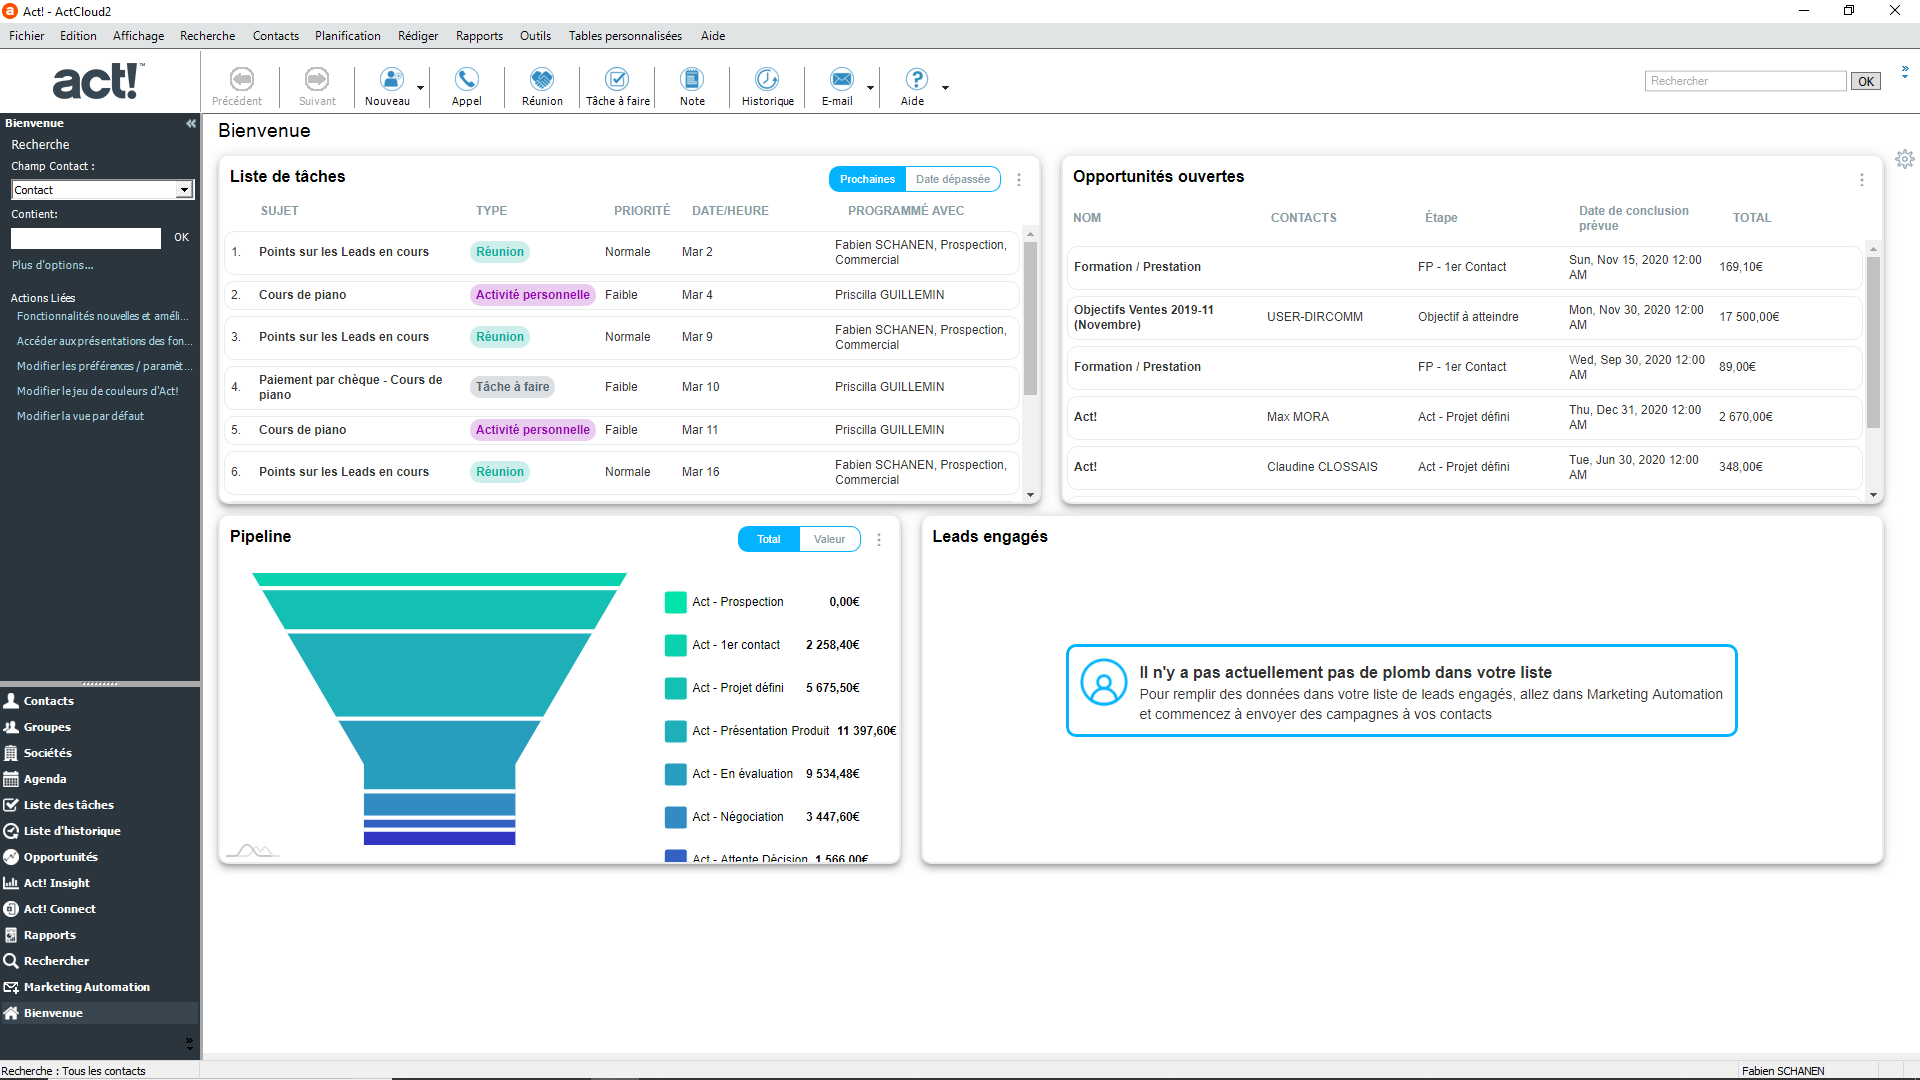This screenshot has width=1920, height=1080.
Task: Open Agenda in the navigation bar
Action: (x=45, y=779)
